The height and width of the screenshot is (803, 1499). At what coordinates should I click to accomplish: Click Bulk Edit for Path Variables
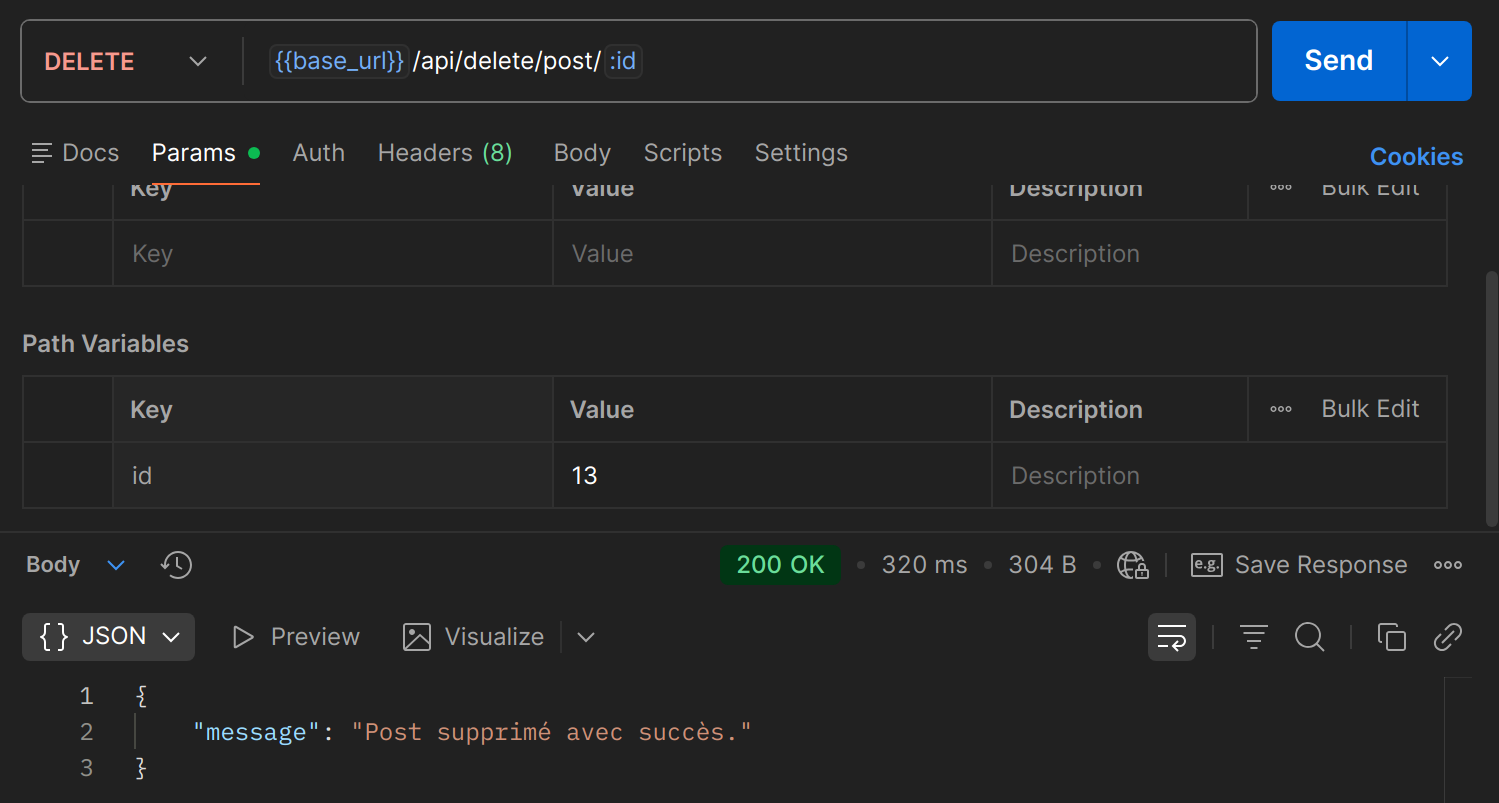click(1370, 409)
